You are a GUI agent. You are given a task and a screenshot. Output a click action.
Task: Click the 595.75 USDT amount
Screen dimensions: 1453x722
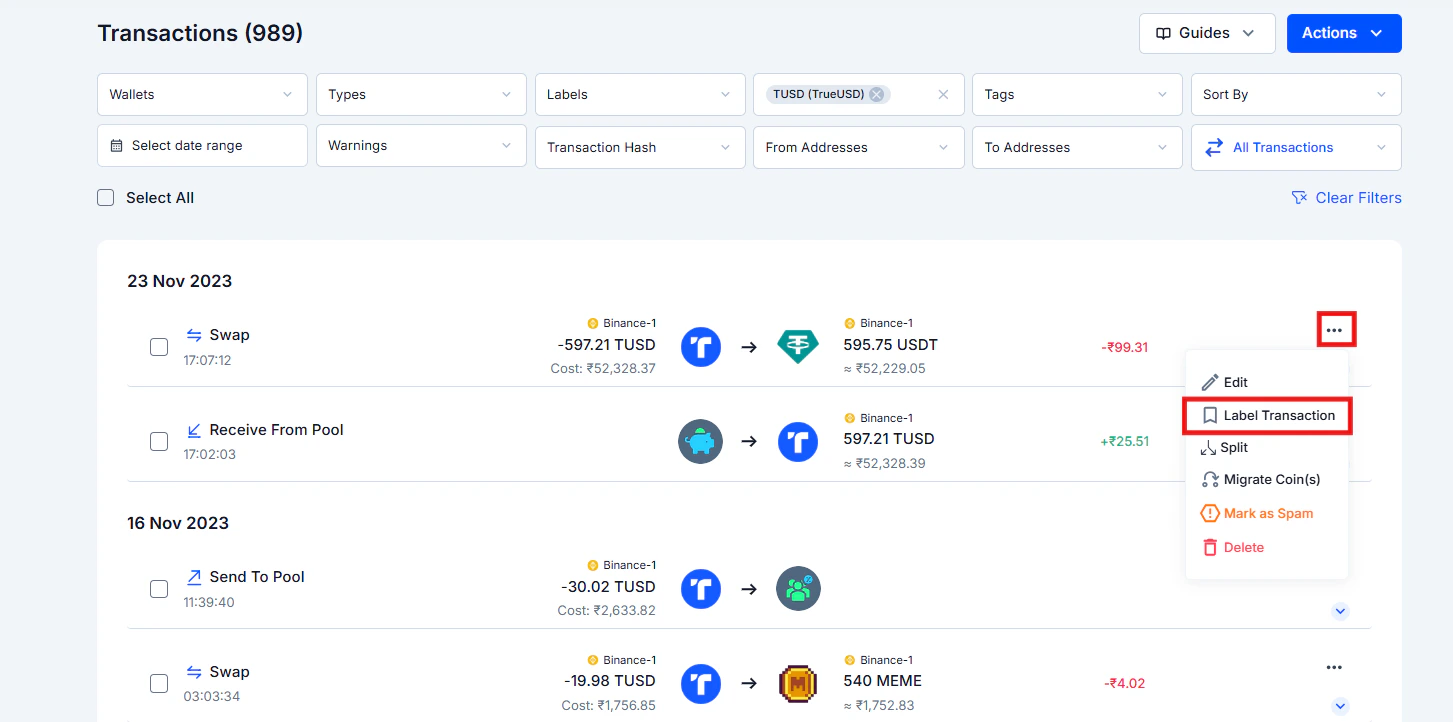[x=891, y=345]
